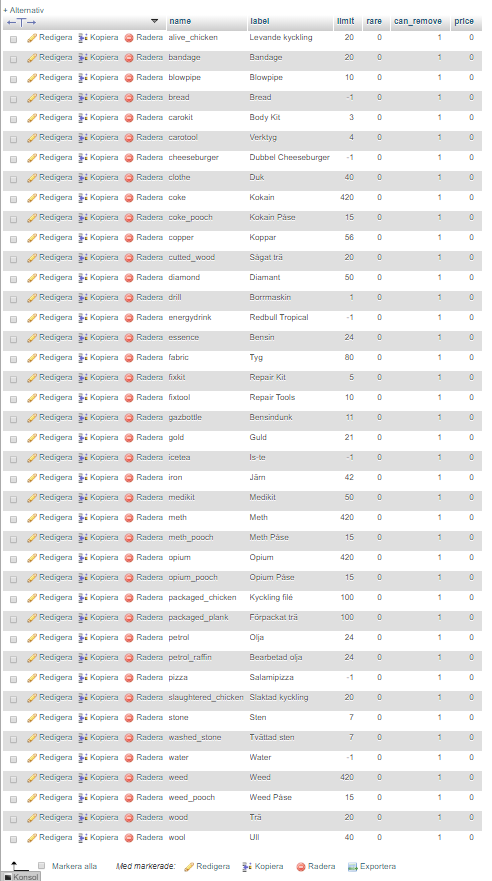Sort by the limit column header
492x881 pixels.
tap(345, 21)
